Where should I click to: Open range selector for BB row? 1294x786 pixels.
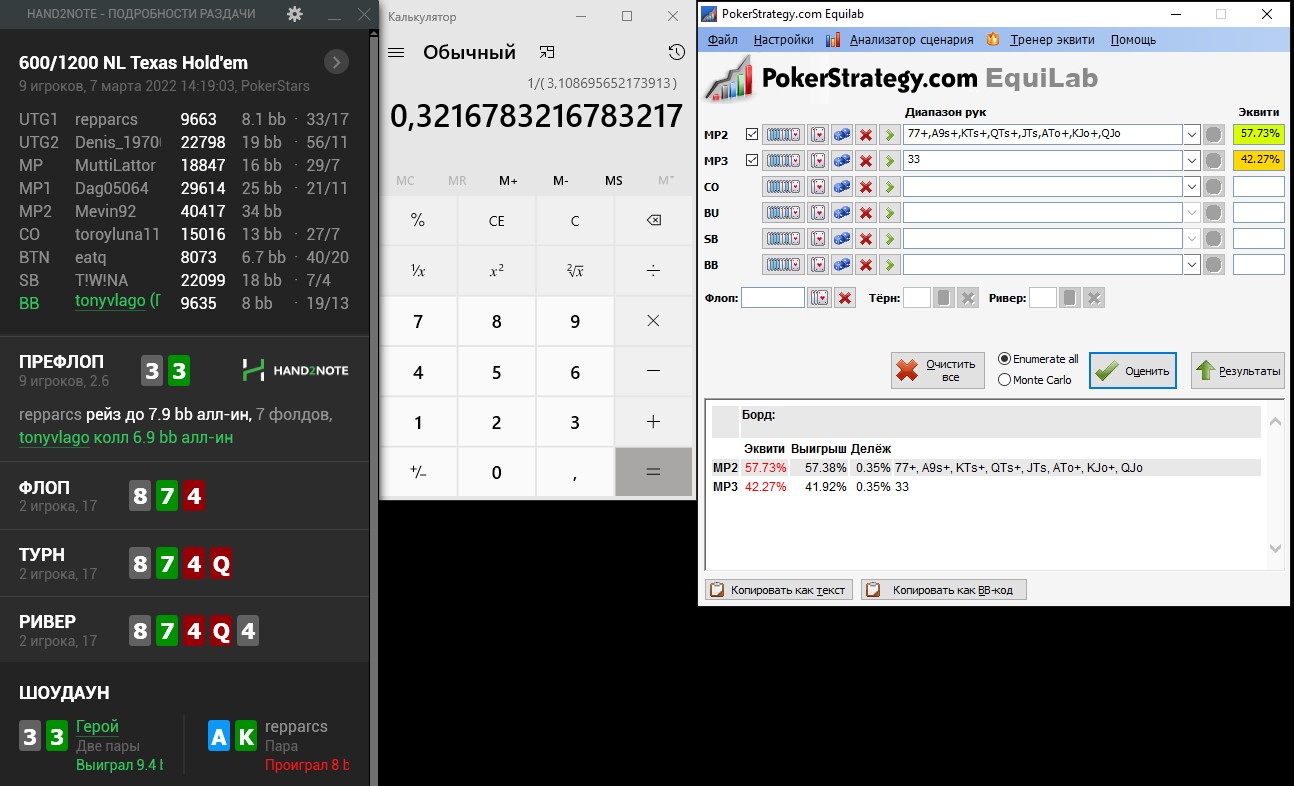[x=783, y=265]
